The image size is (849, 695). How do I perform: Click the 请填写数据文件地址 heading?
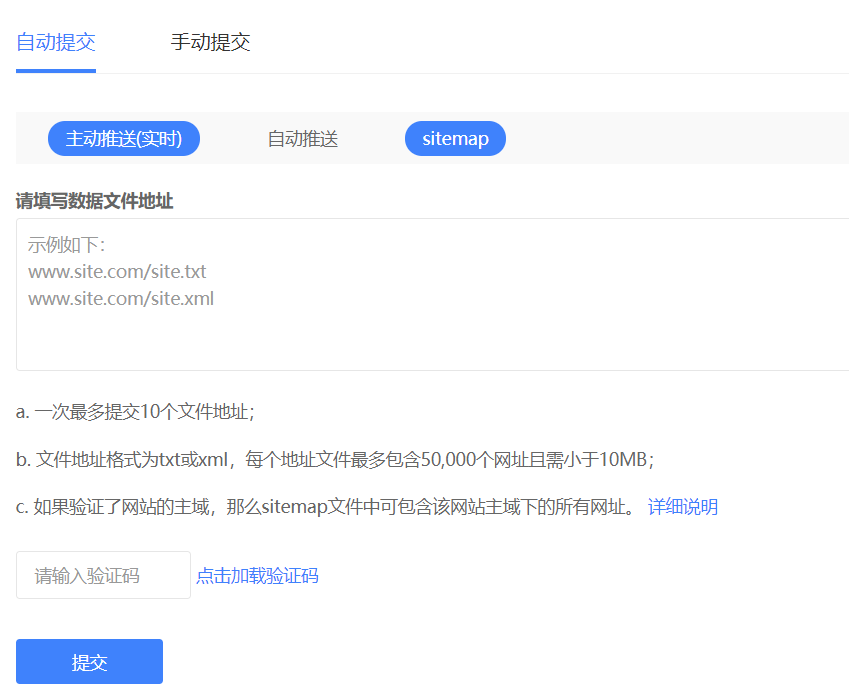(94, 201)
